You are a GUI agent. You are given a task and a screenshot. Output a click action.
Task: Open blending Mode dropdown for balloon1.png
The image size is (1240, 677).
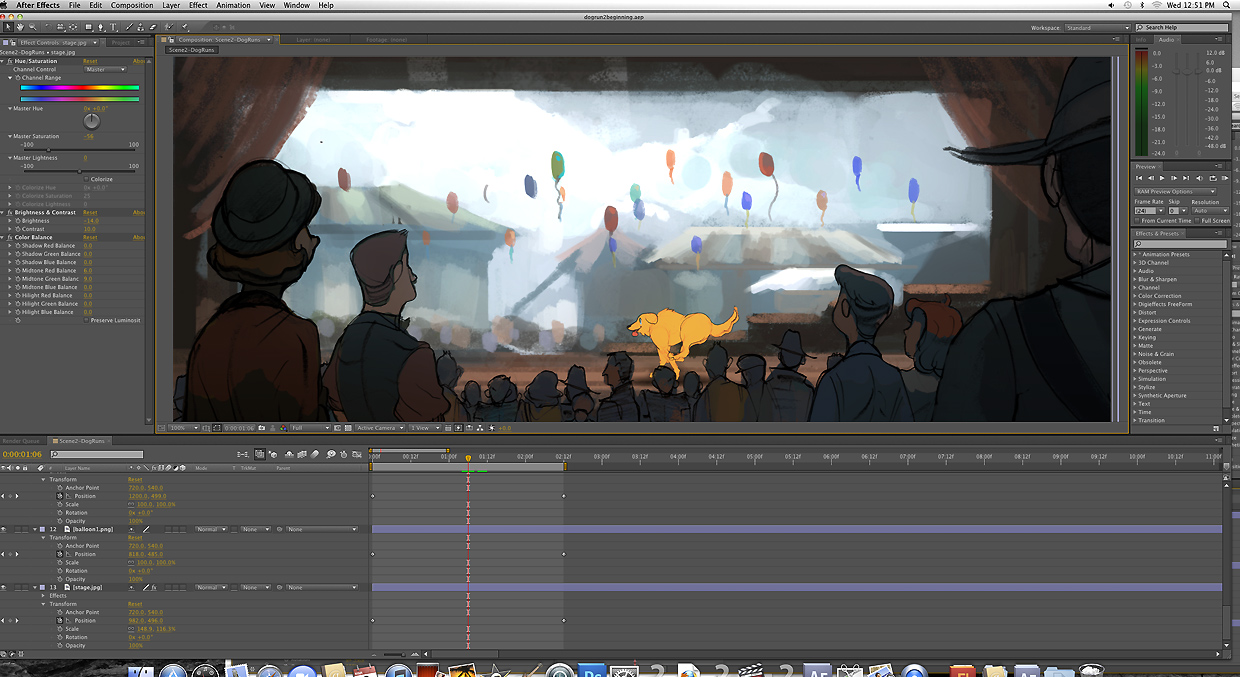[211, 529]
